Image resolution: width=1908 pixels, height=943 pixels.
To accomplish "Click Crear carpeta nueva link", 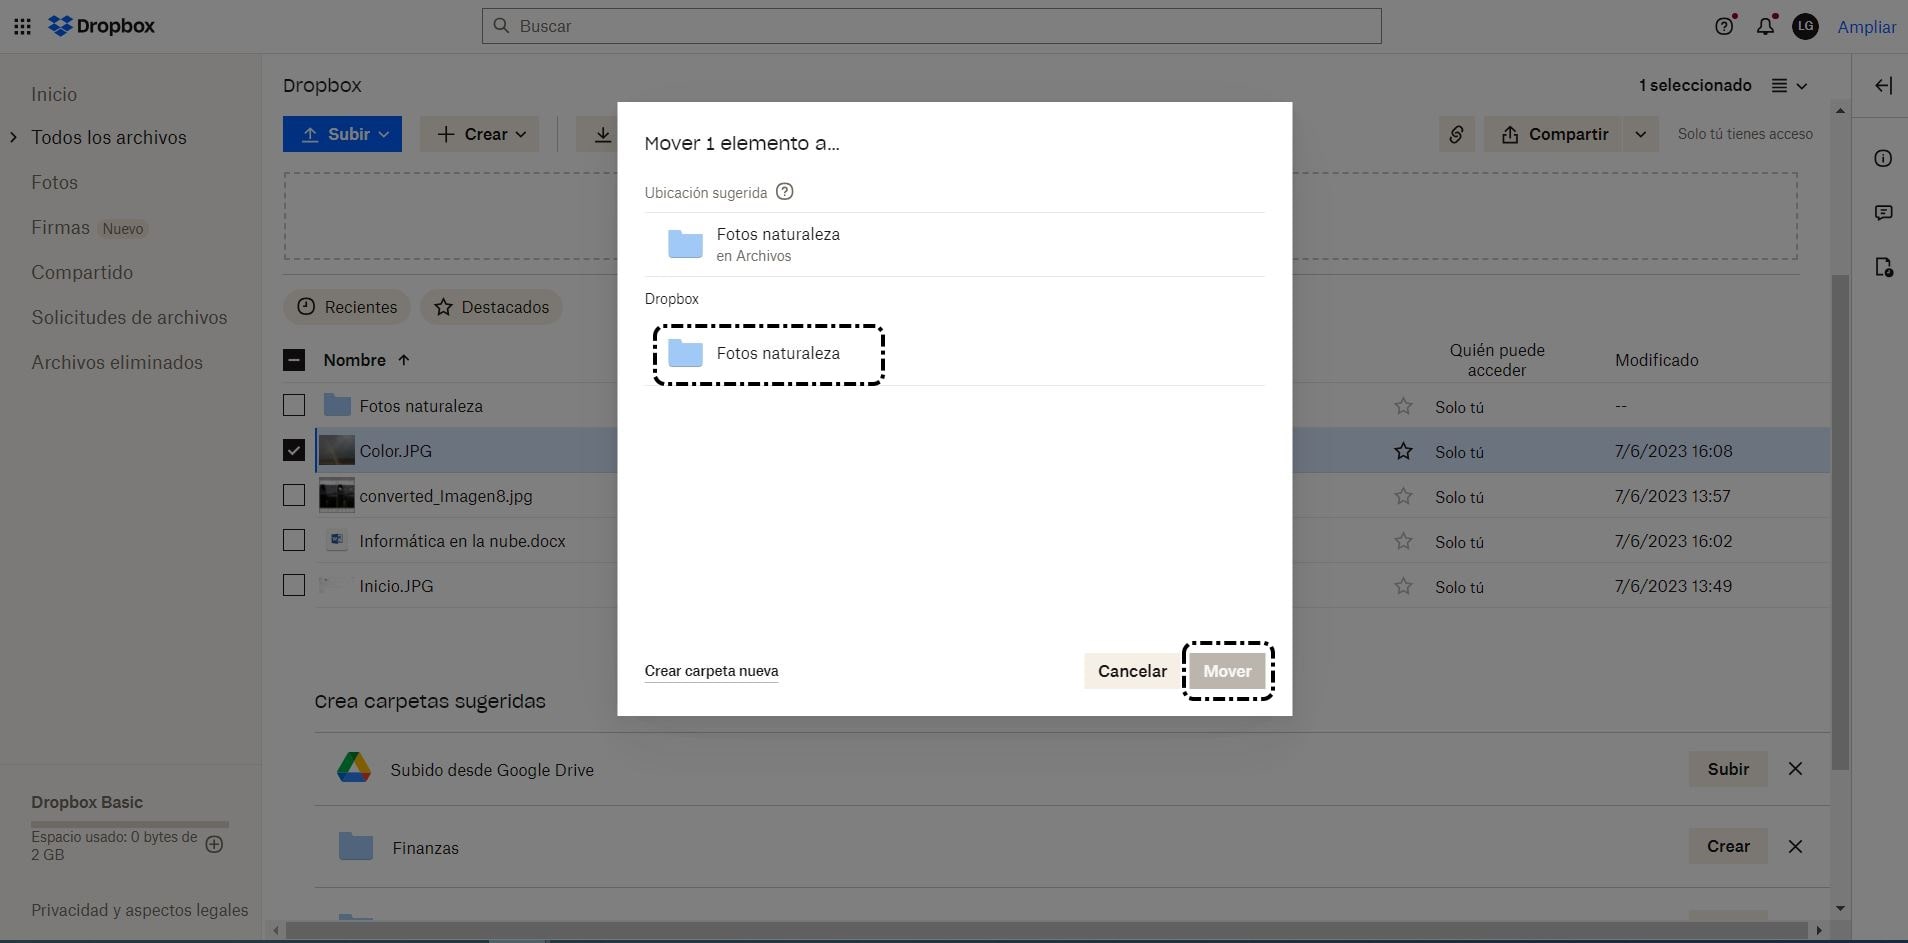I will coord(711,671).
